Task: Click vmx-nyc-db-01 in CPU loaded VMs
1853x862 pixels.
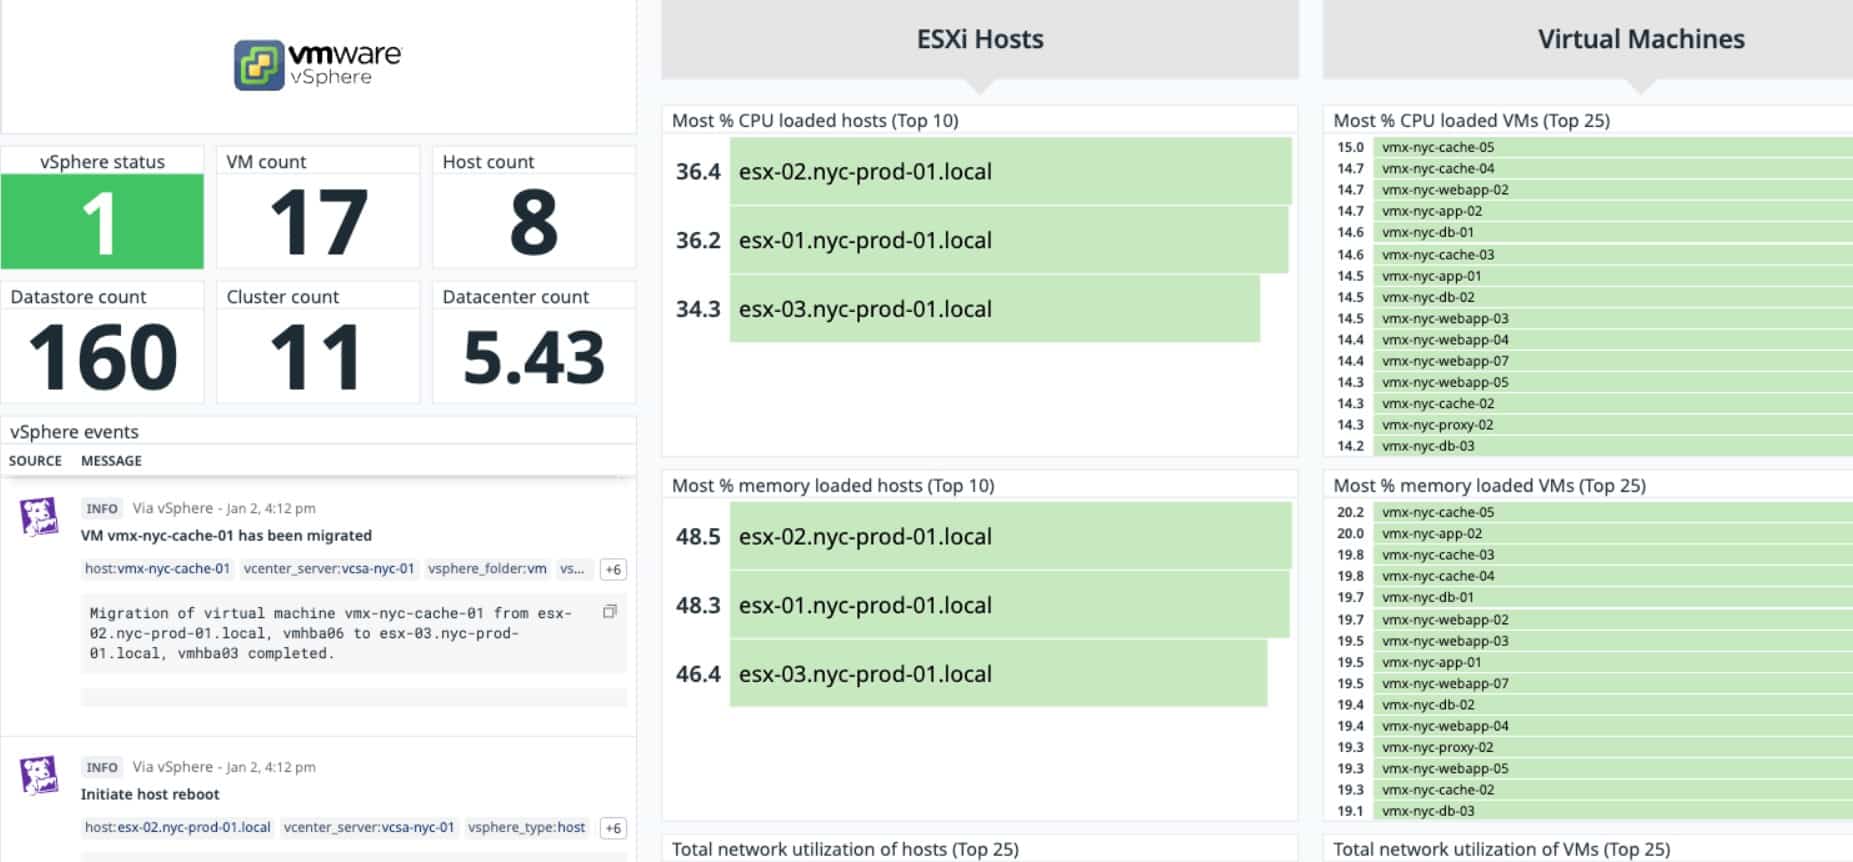Action: tap(1612, 232)
